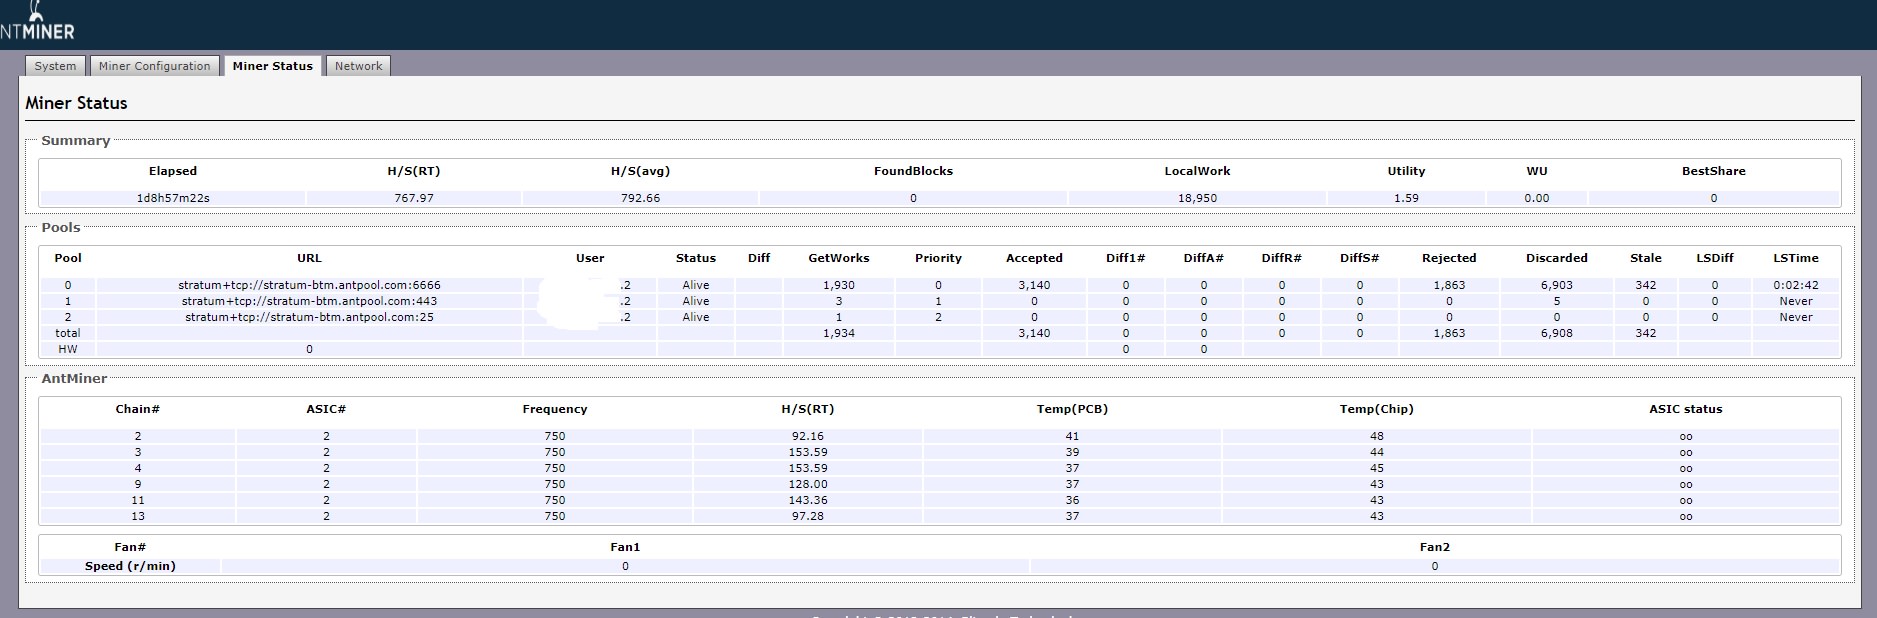This screenshot has width=1877, height=618.
Task: Click the BestShare column header
Action: click(1713, 171)
